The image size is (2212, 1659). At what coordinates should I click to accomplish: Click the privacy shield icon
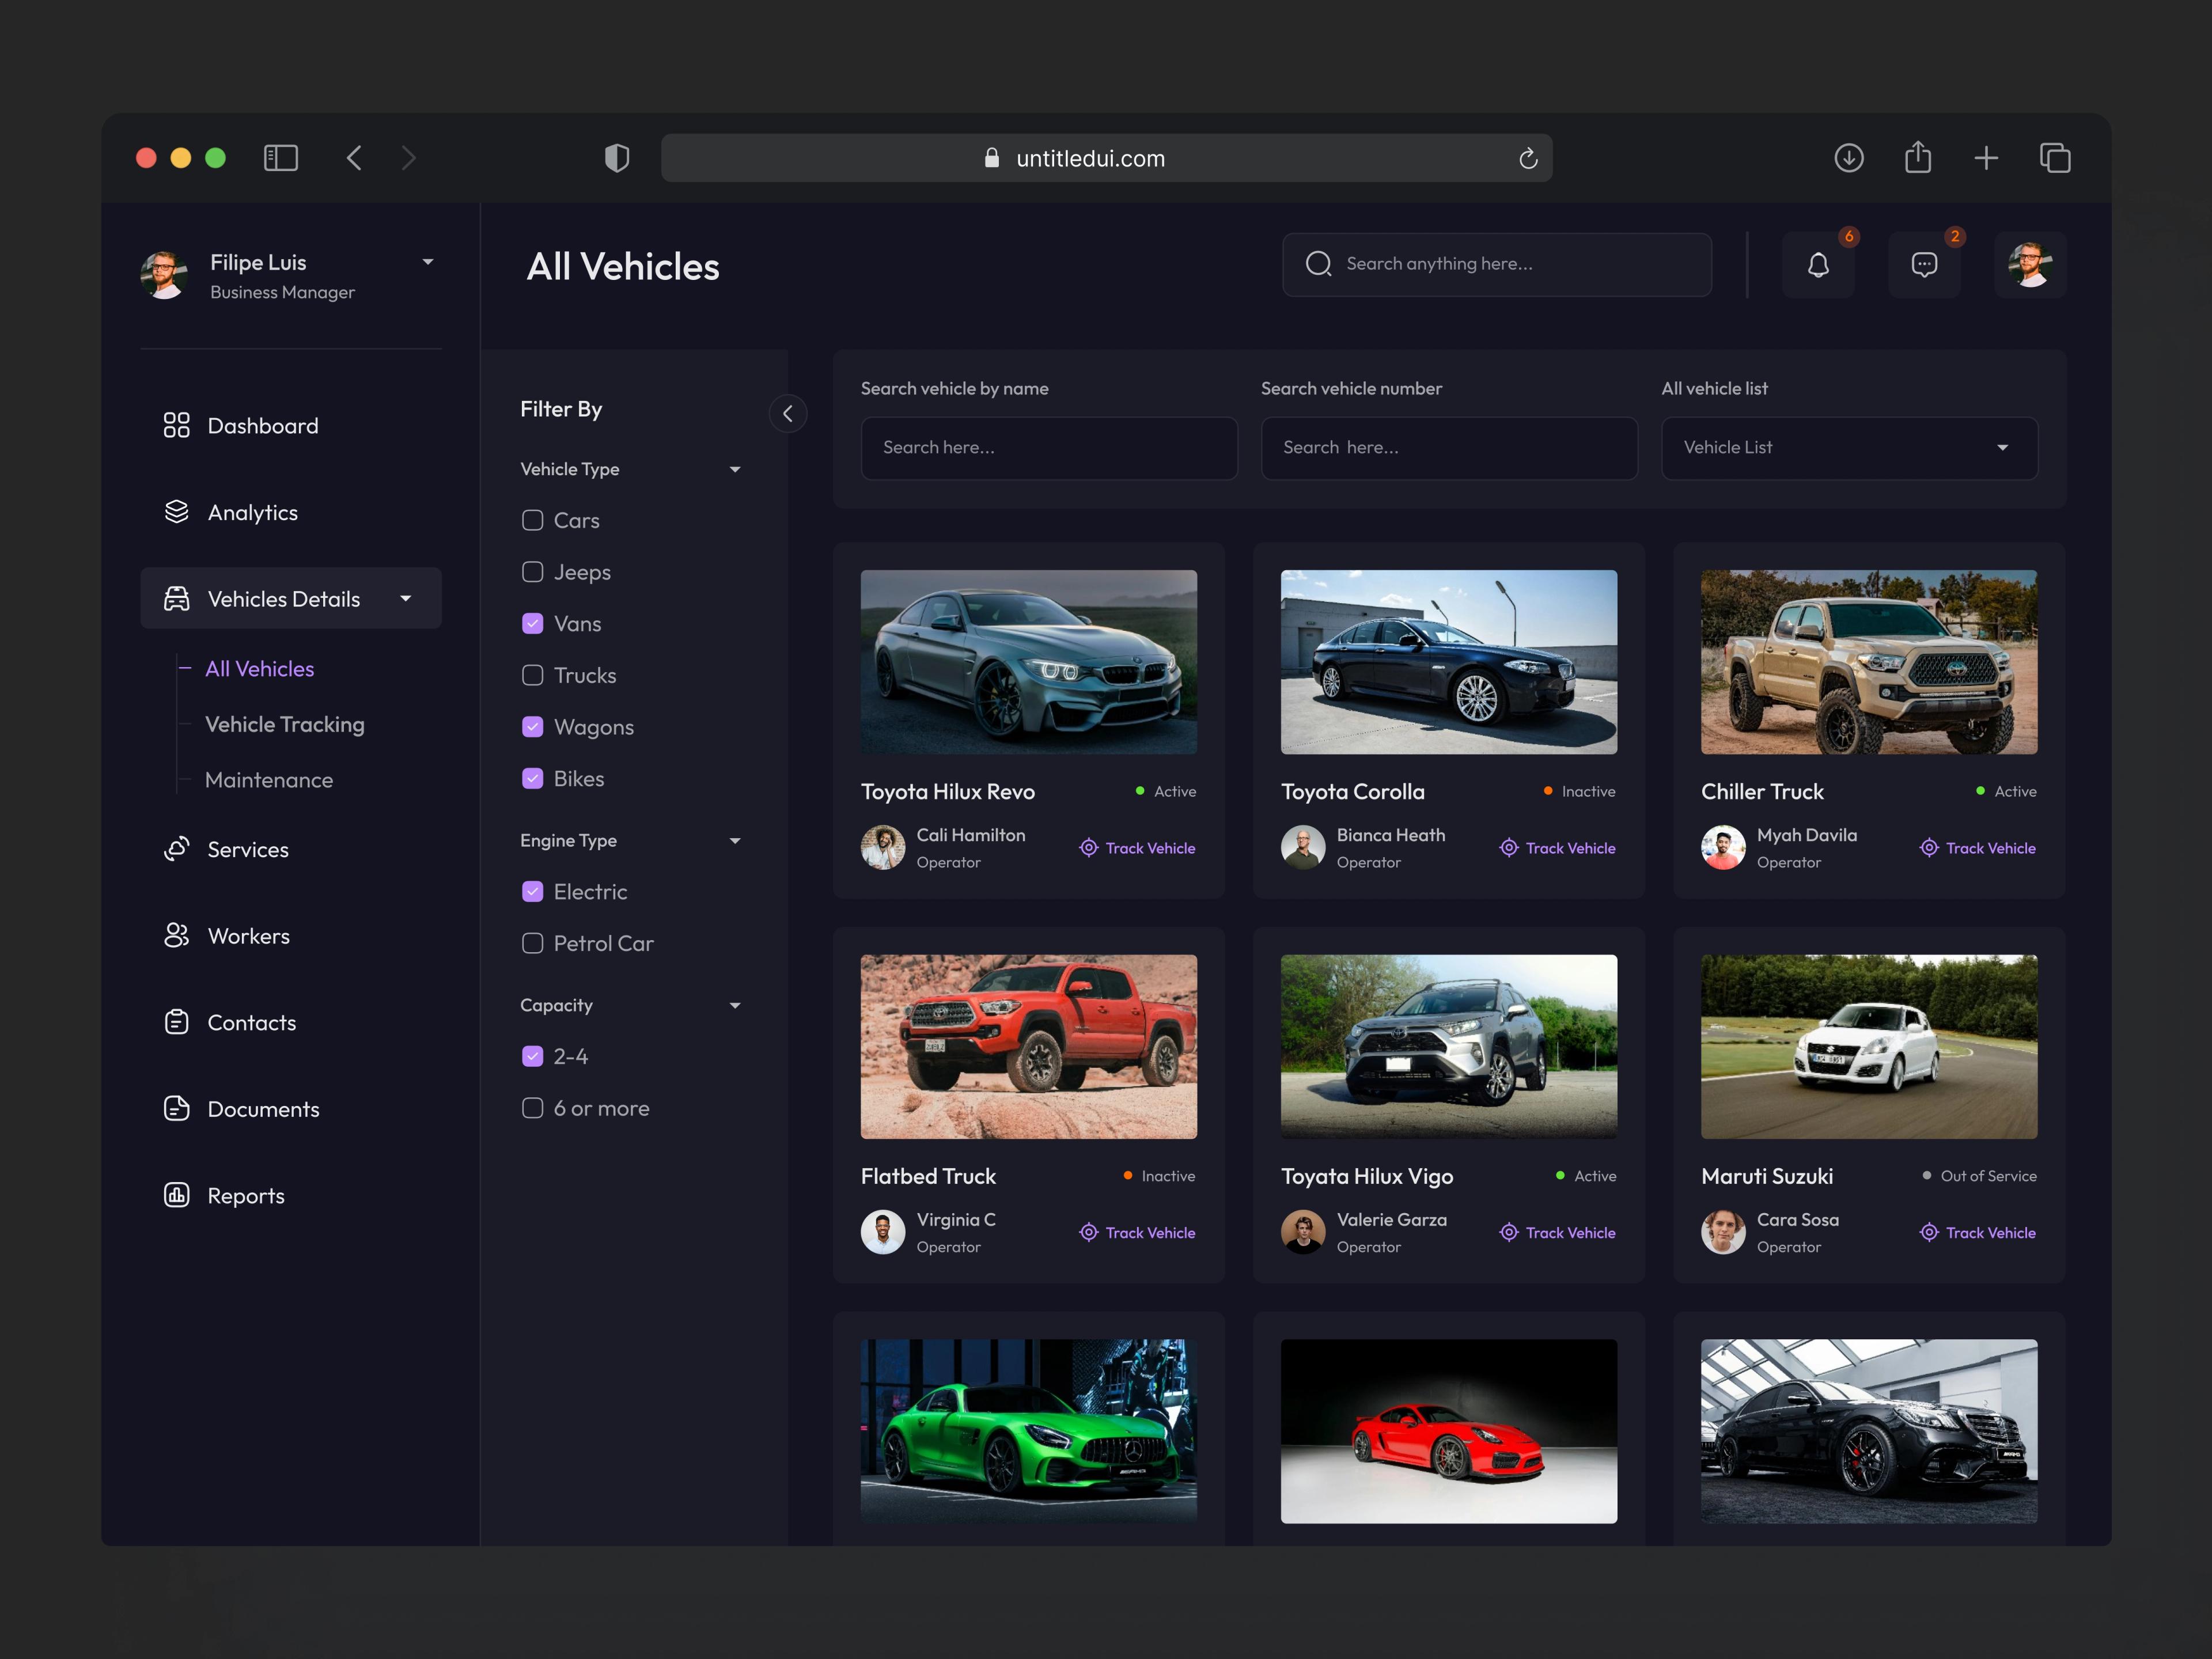coord(617,158)
